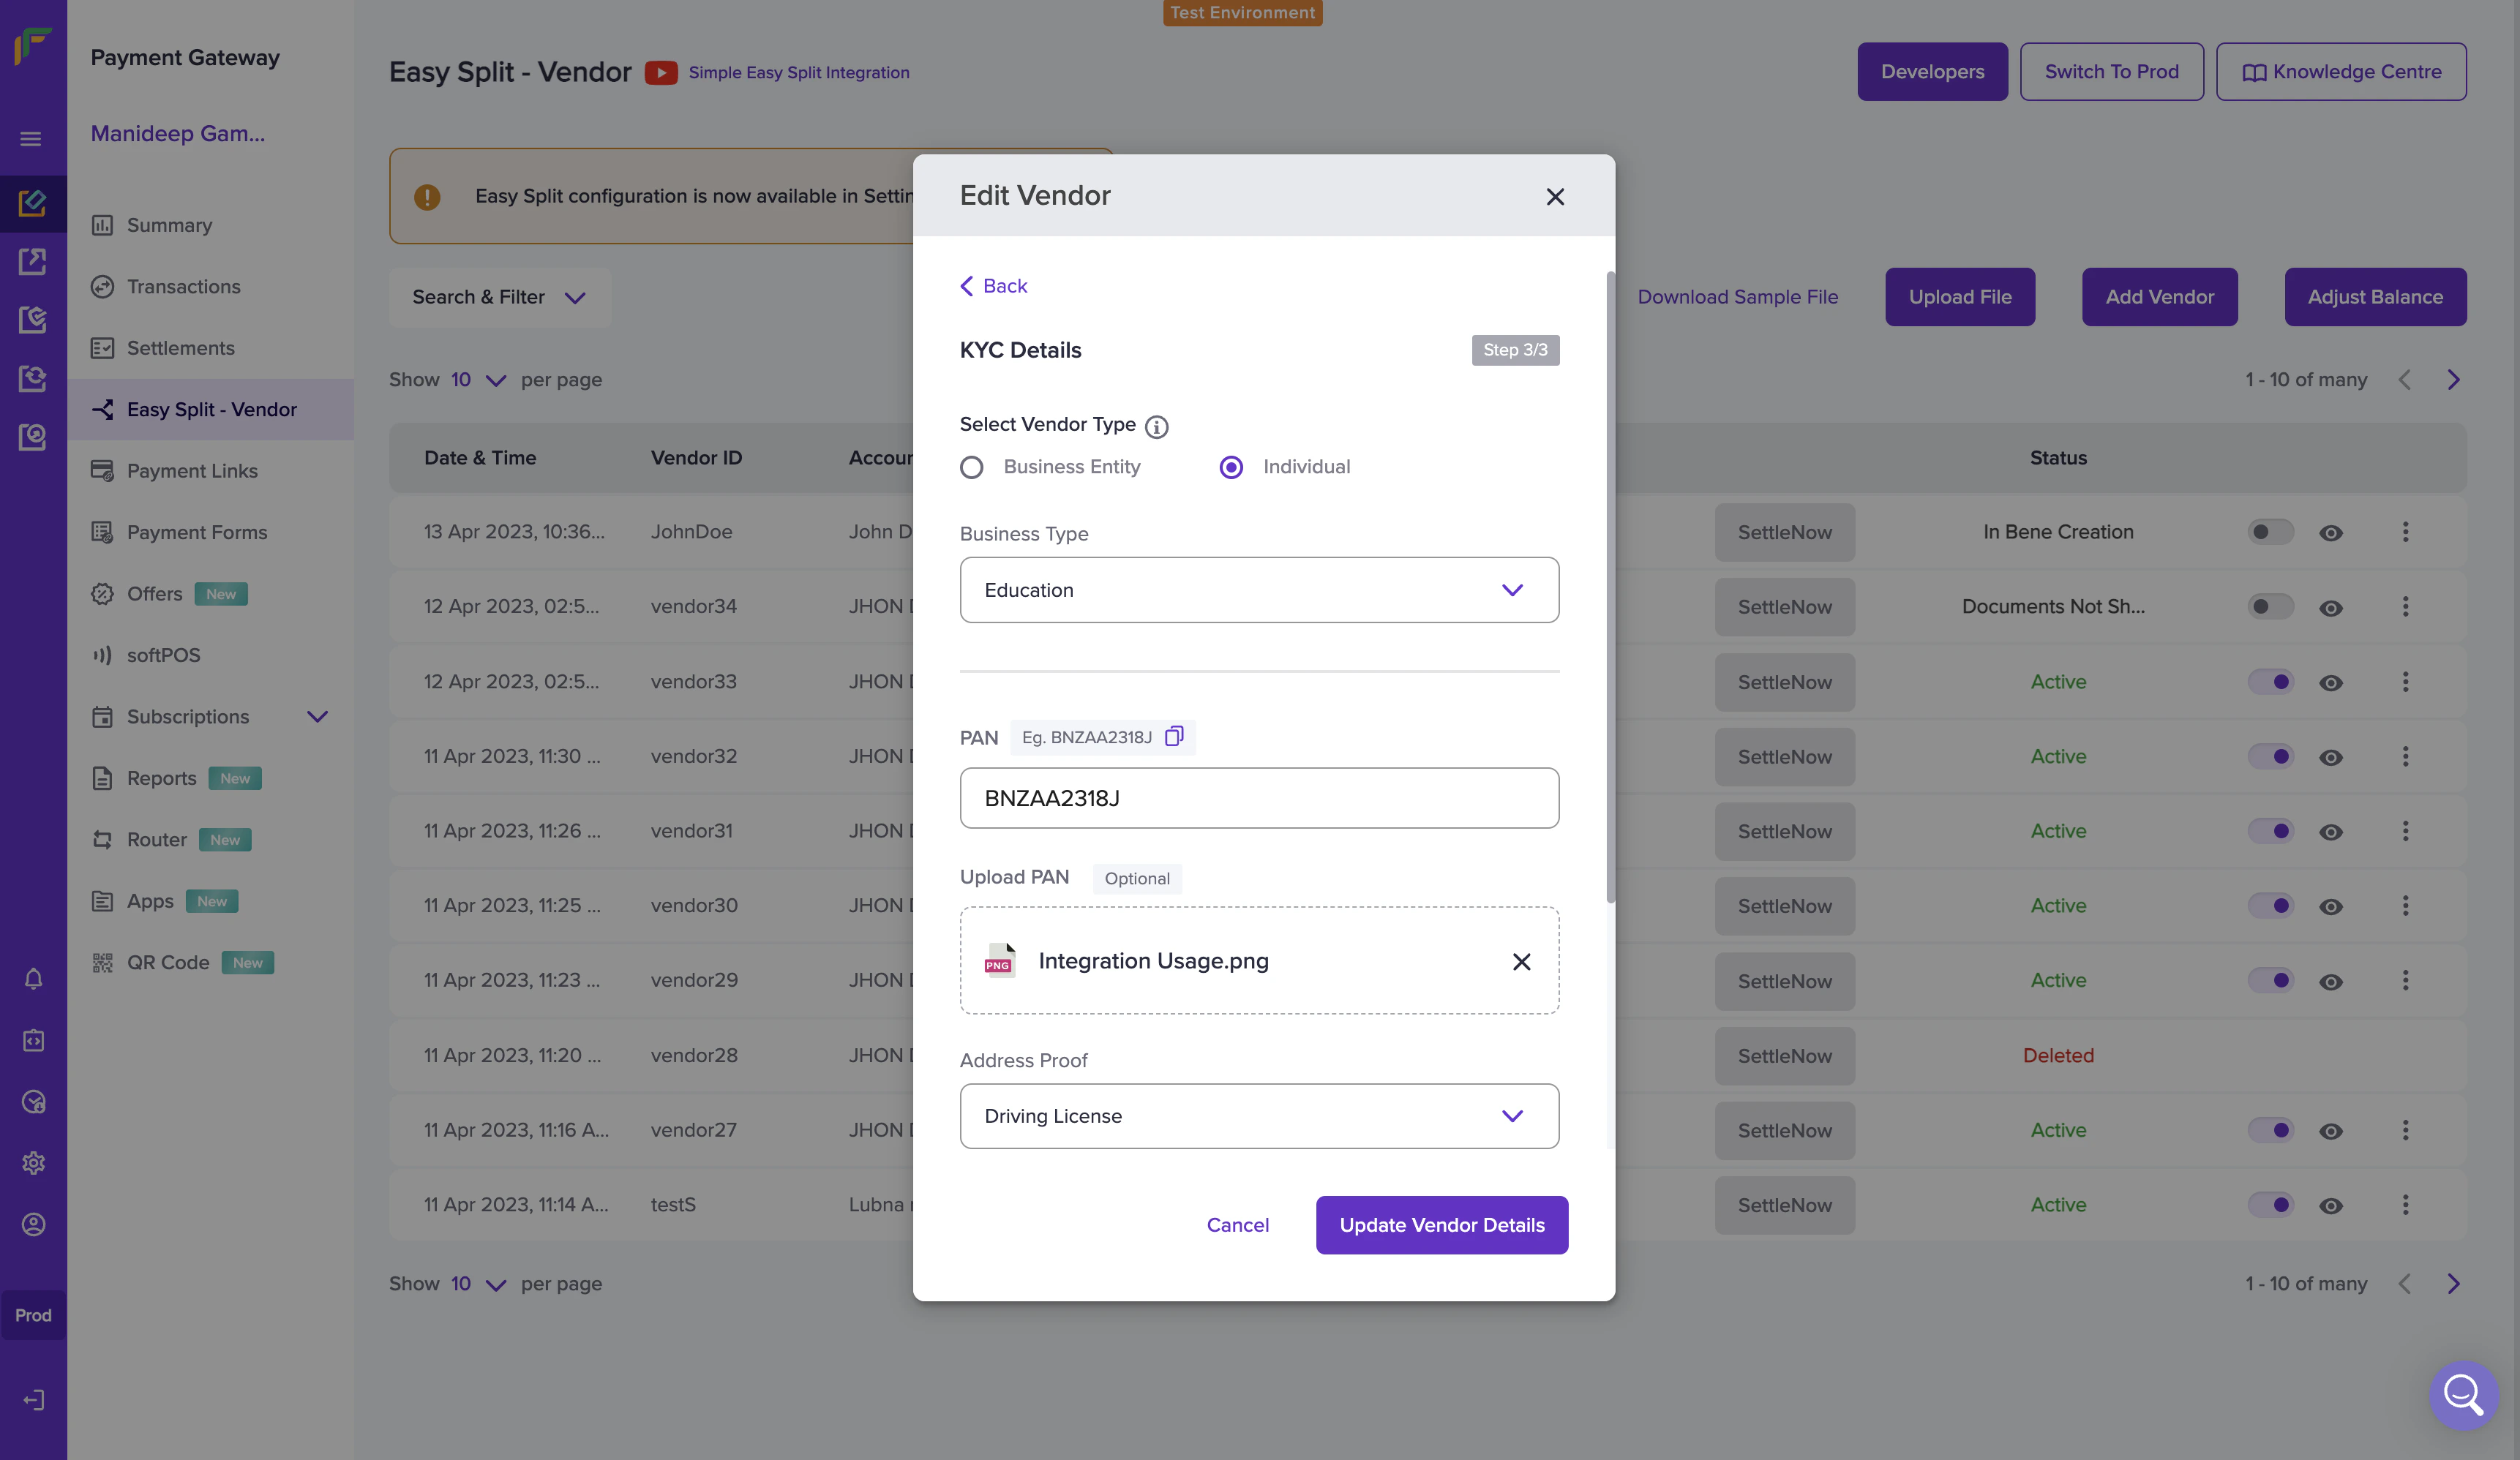
Task: Click the hamburger menu icon
Action: [x=31, y=139]
